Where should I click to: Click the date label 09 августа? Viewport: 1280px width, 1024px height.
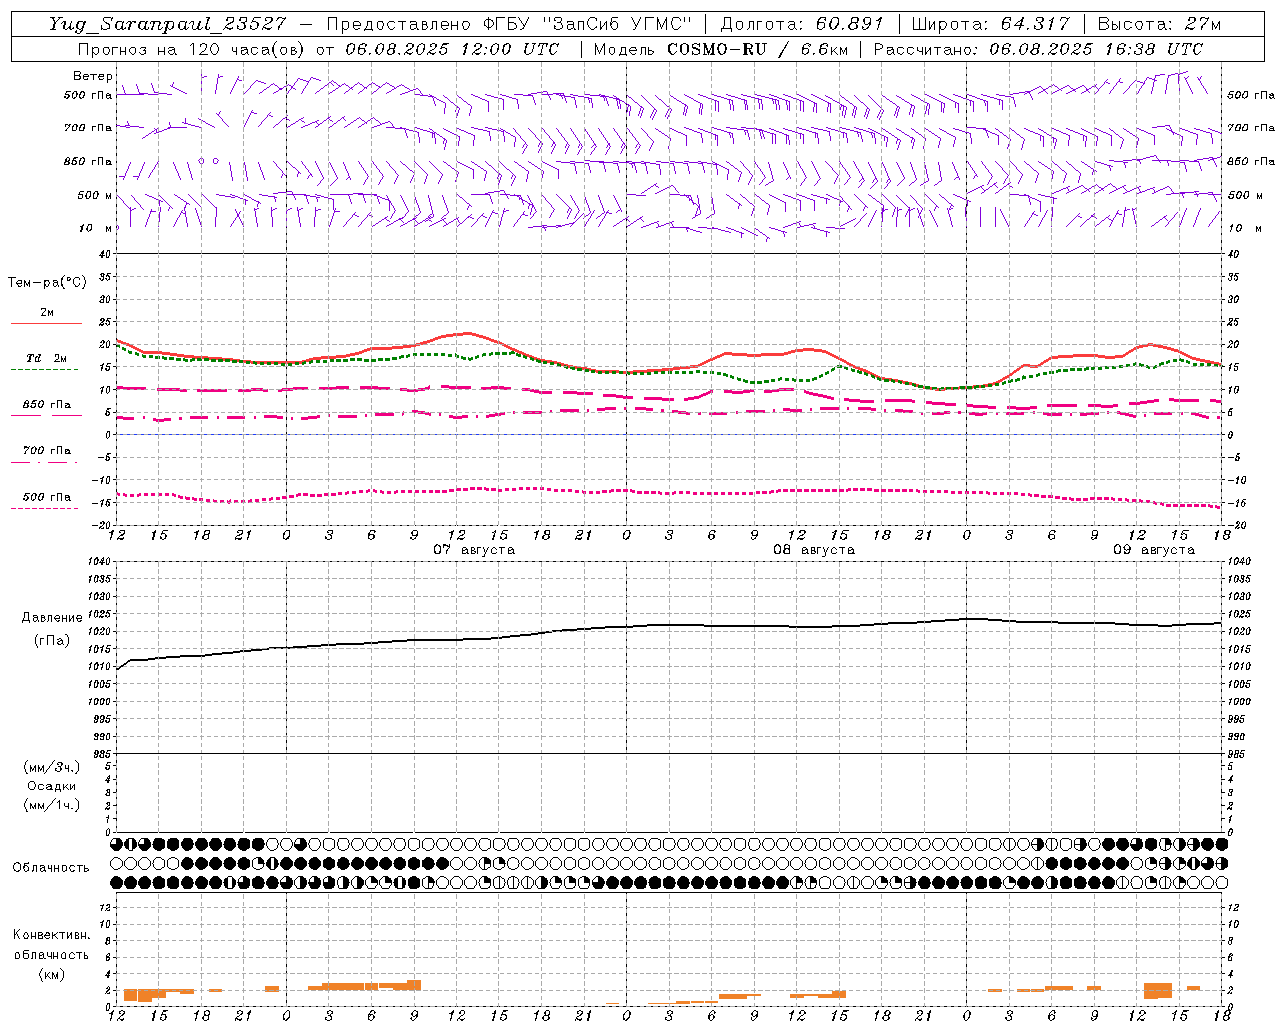1154,550
